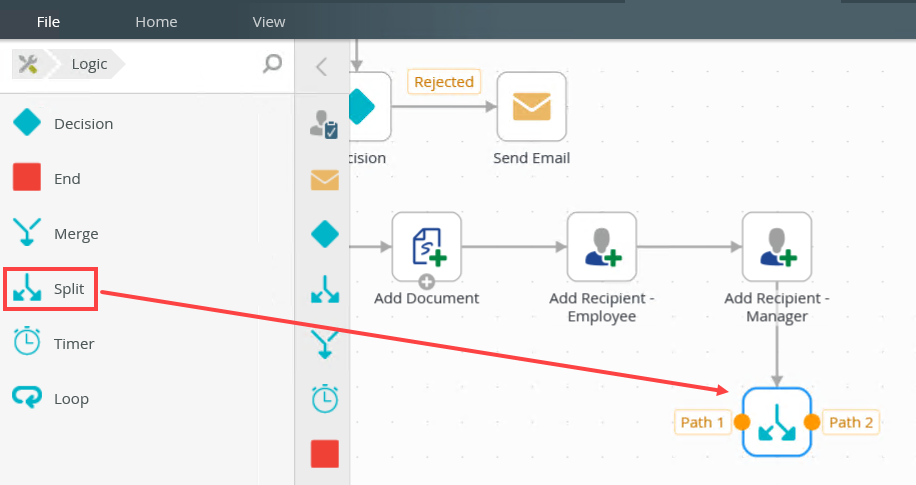The image size is (916, 485).
Task: Select Add Recipient - Manager step
Action: coord(777,247)
